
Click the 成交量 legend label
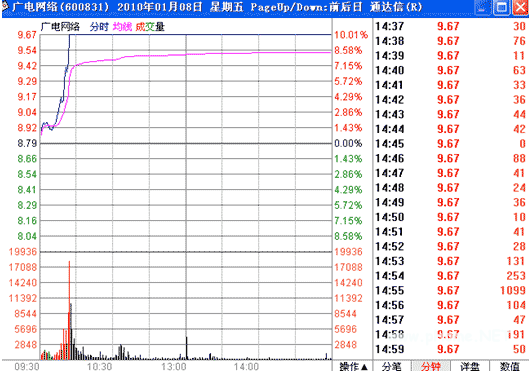[x=150, y=27]
